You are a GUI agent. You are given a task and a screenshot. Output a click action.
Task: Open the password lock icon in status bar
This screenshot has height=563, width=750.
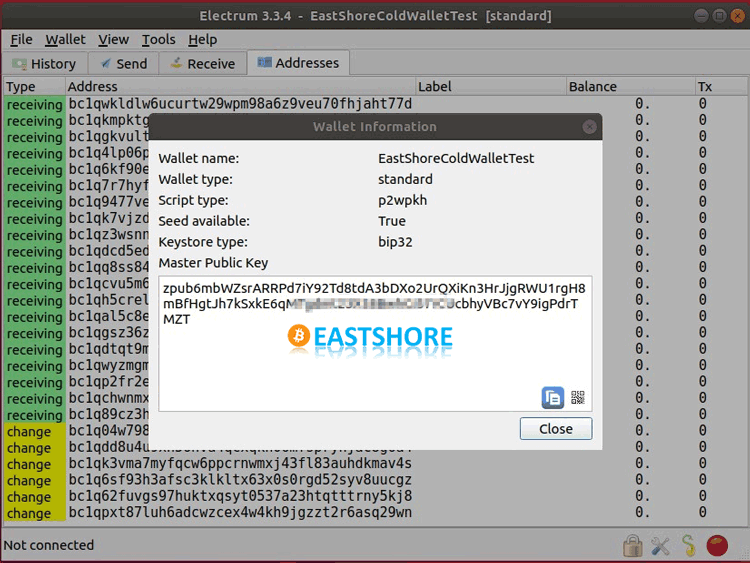[632, 545]
